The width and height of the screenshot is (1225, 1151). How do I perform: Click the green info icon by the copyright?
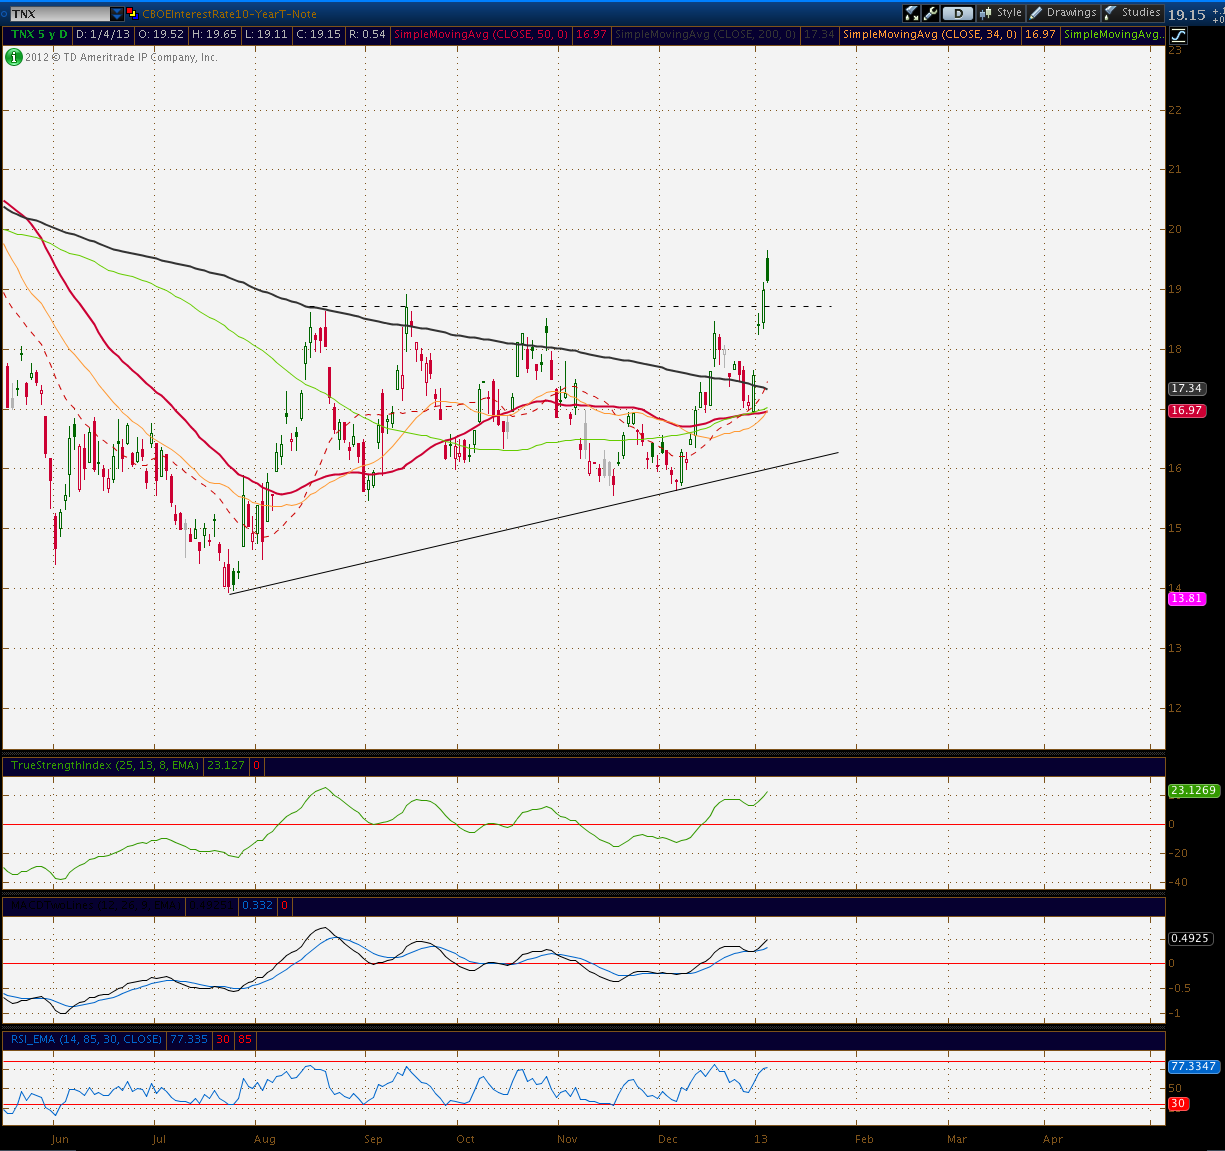14,57
